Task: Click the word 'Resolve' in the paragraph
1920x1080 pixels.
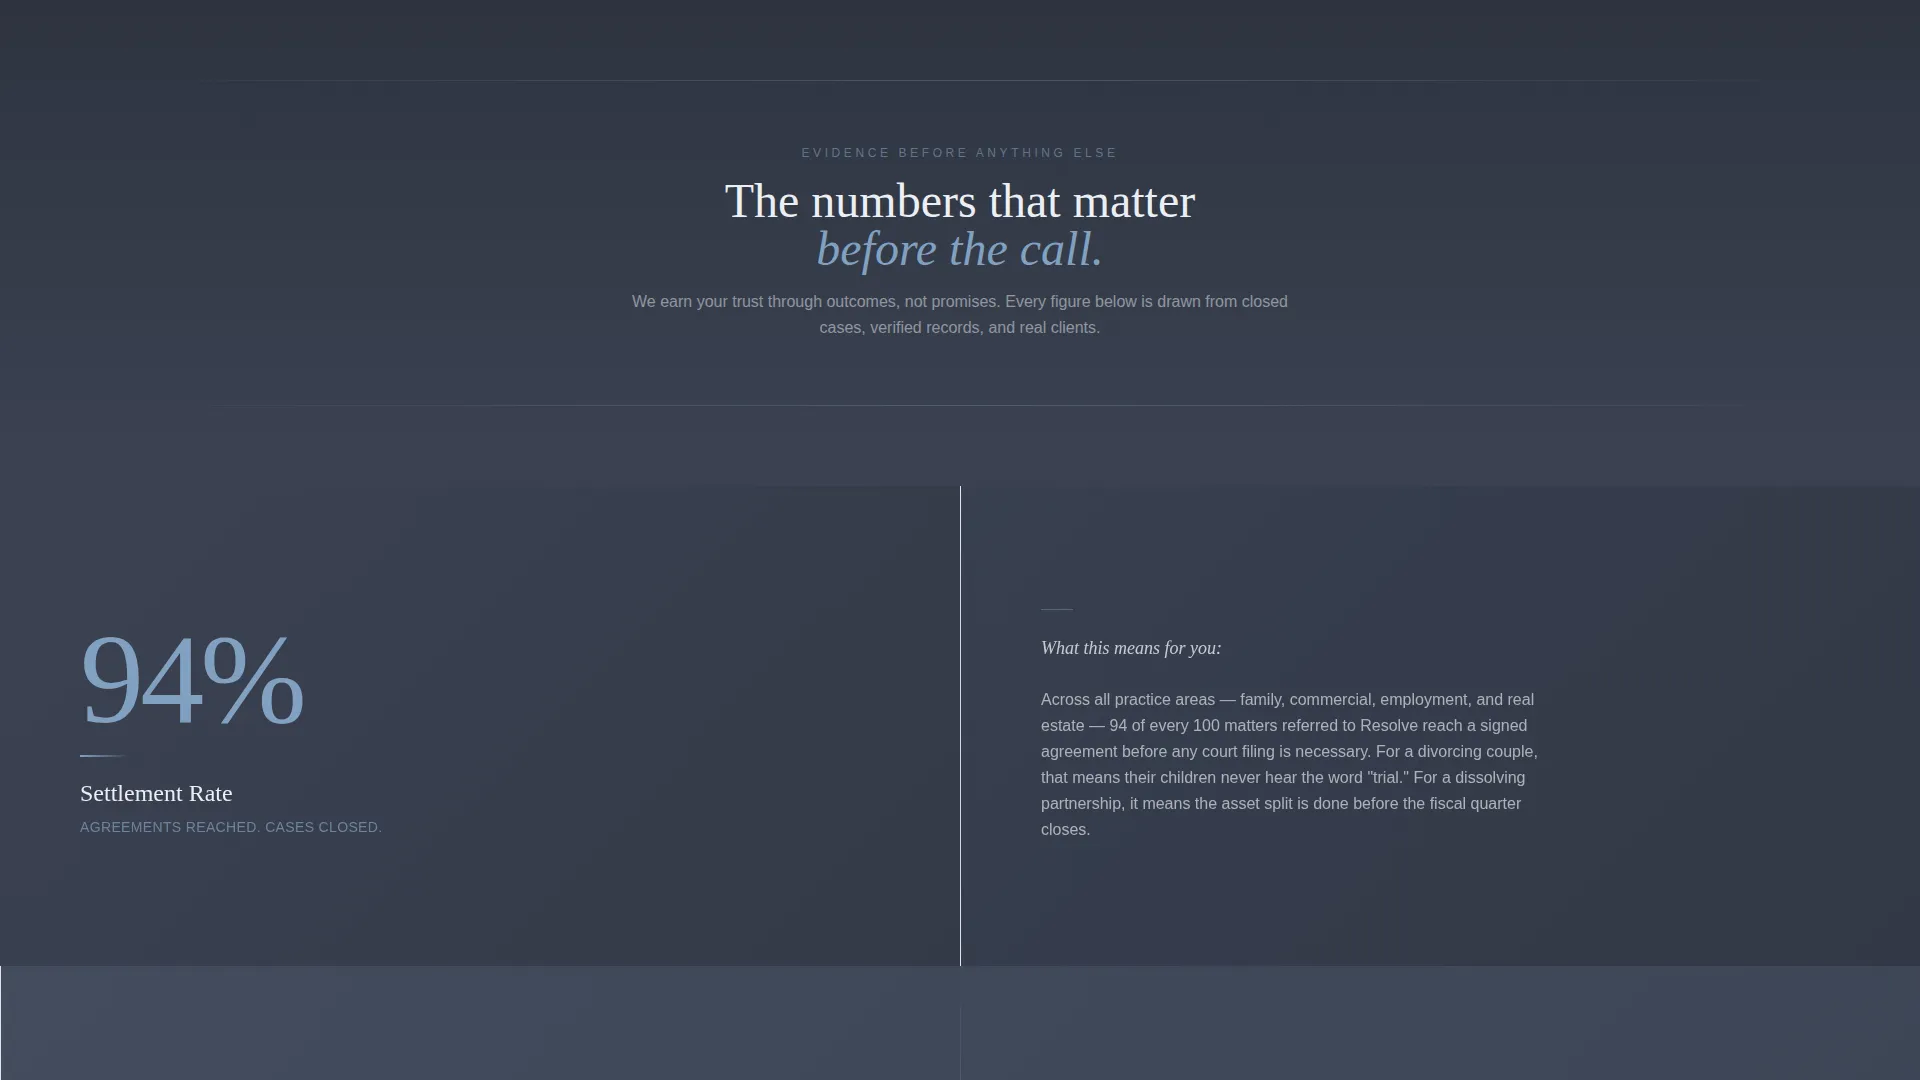Action: pos(1389,725)
